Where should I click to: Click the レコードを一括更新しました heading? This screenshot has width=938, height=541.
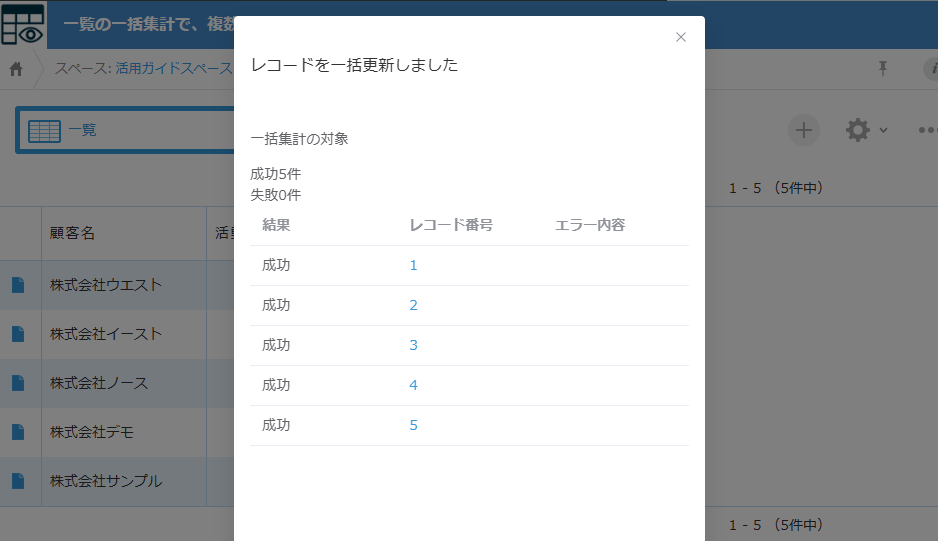coord(354,65)
